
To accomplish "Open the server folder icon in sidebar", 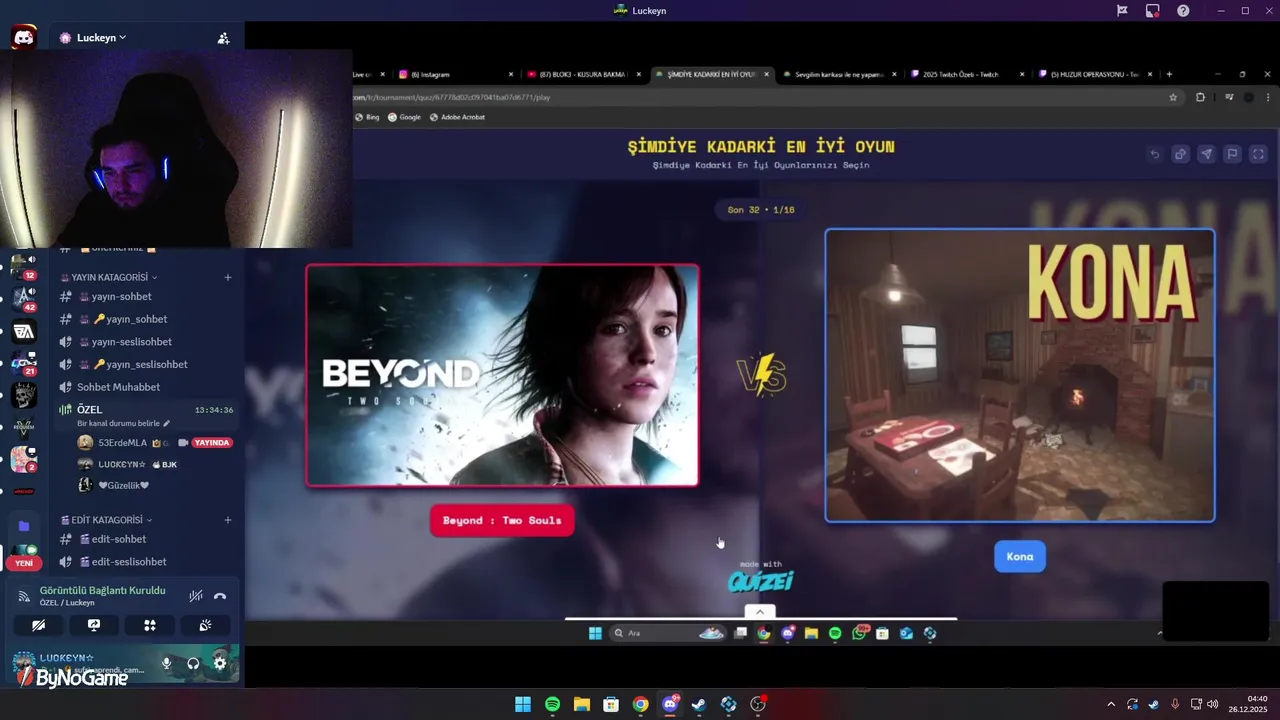I will pyautogui.click(x=24, y=526).
